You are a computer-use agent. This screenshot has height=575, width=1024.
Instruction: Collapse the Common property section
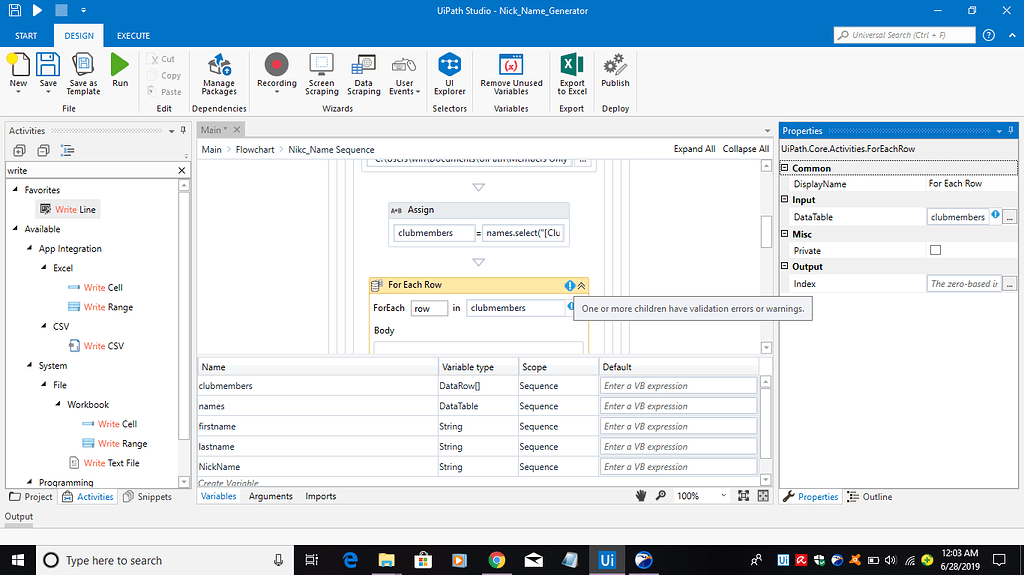[x=785, y=168]
